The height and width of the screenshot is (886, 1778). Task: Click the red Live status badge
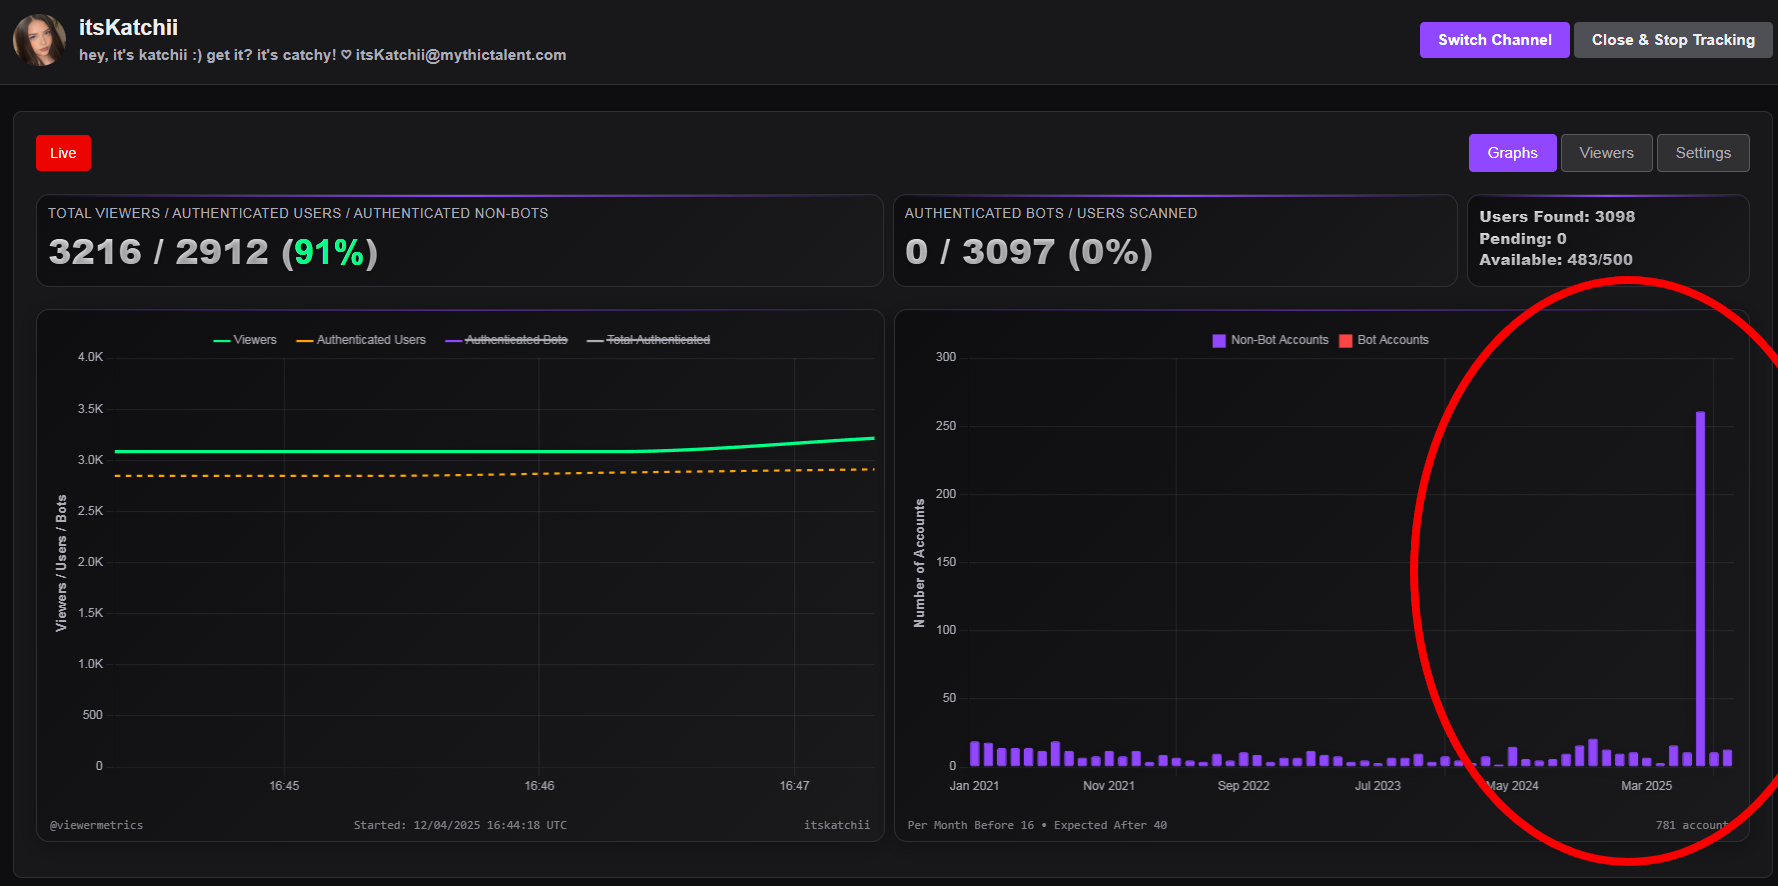click(x=63, y=153)
